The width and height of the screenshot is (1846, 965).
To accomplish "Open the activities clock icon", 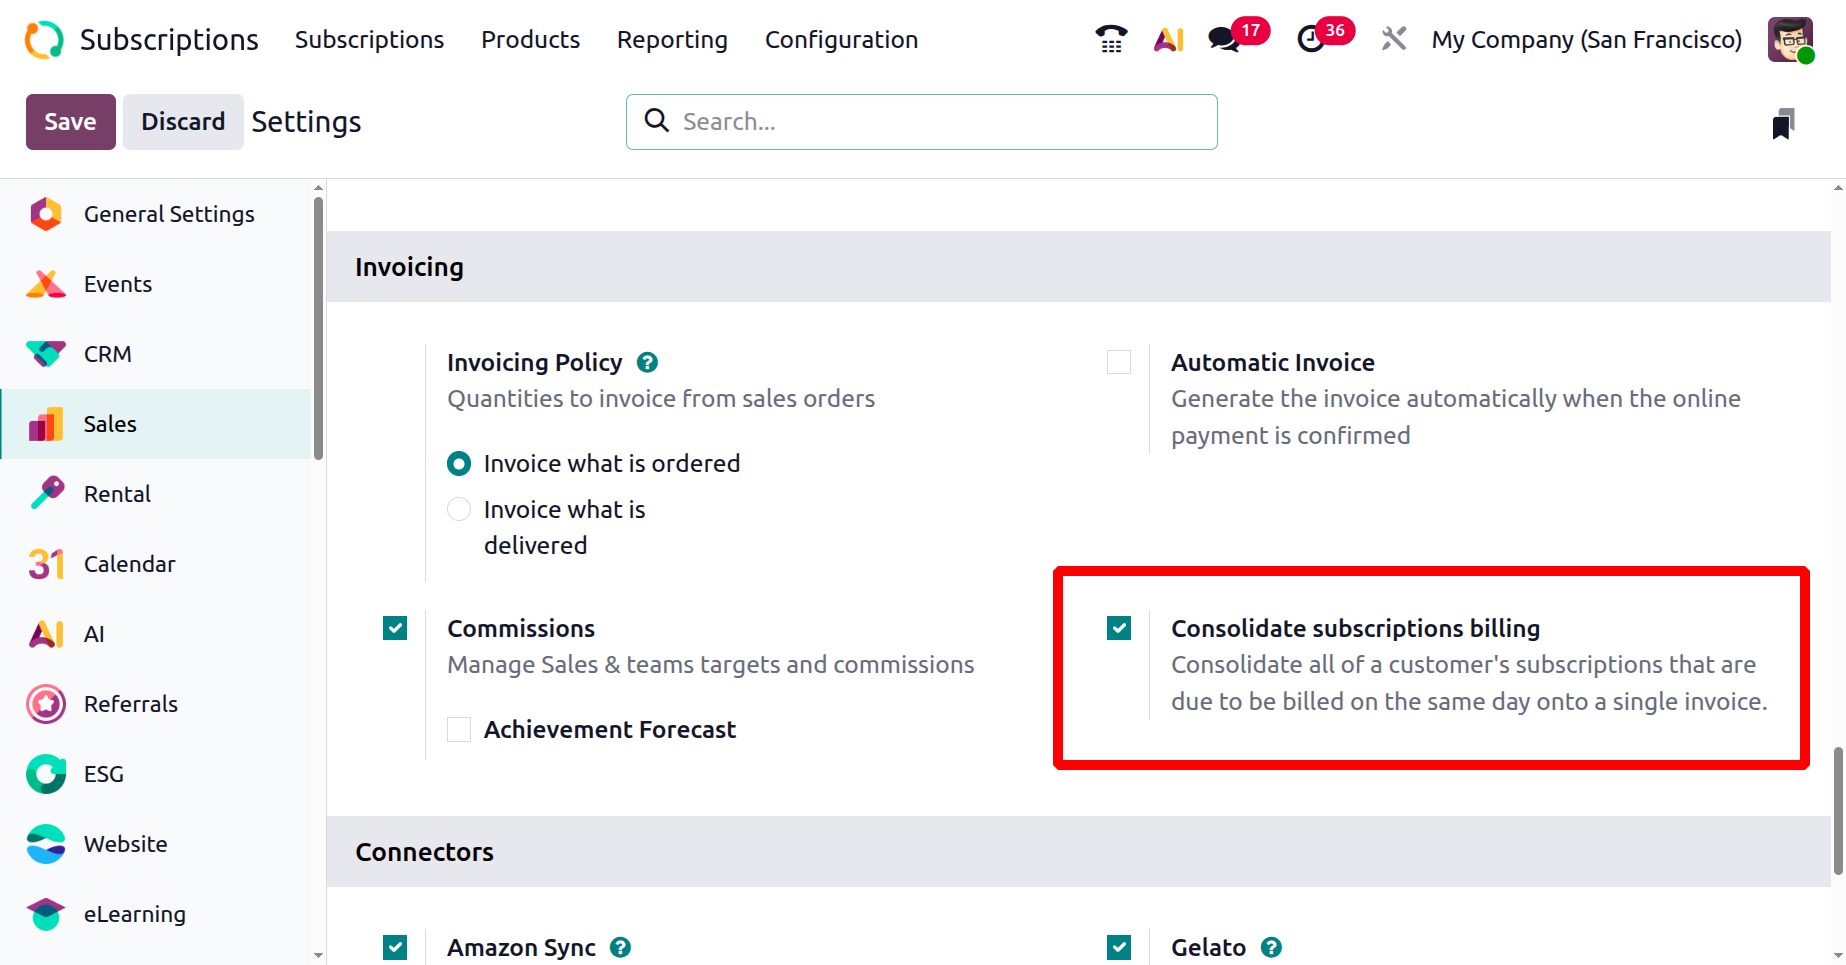I will [1310, 39].
